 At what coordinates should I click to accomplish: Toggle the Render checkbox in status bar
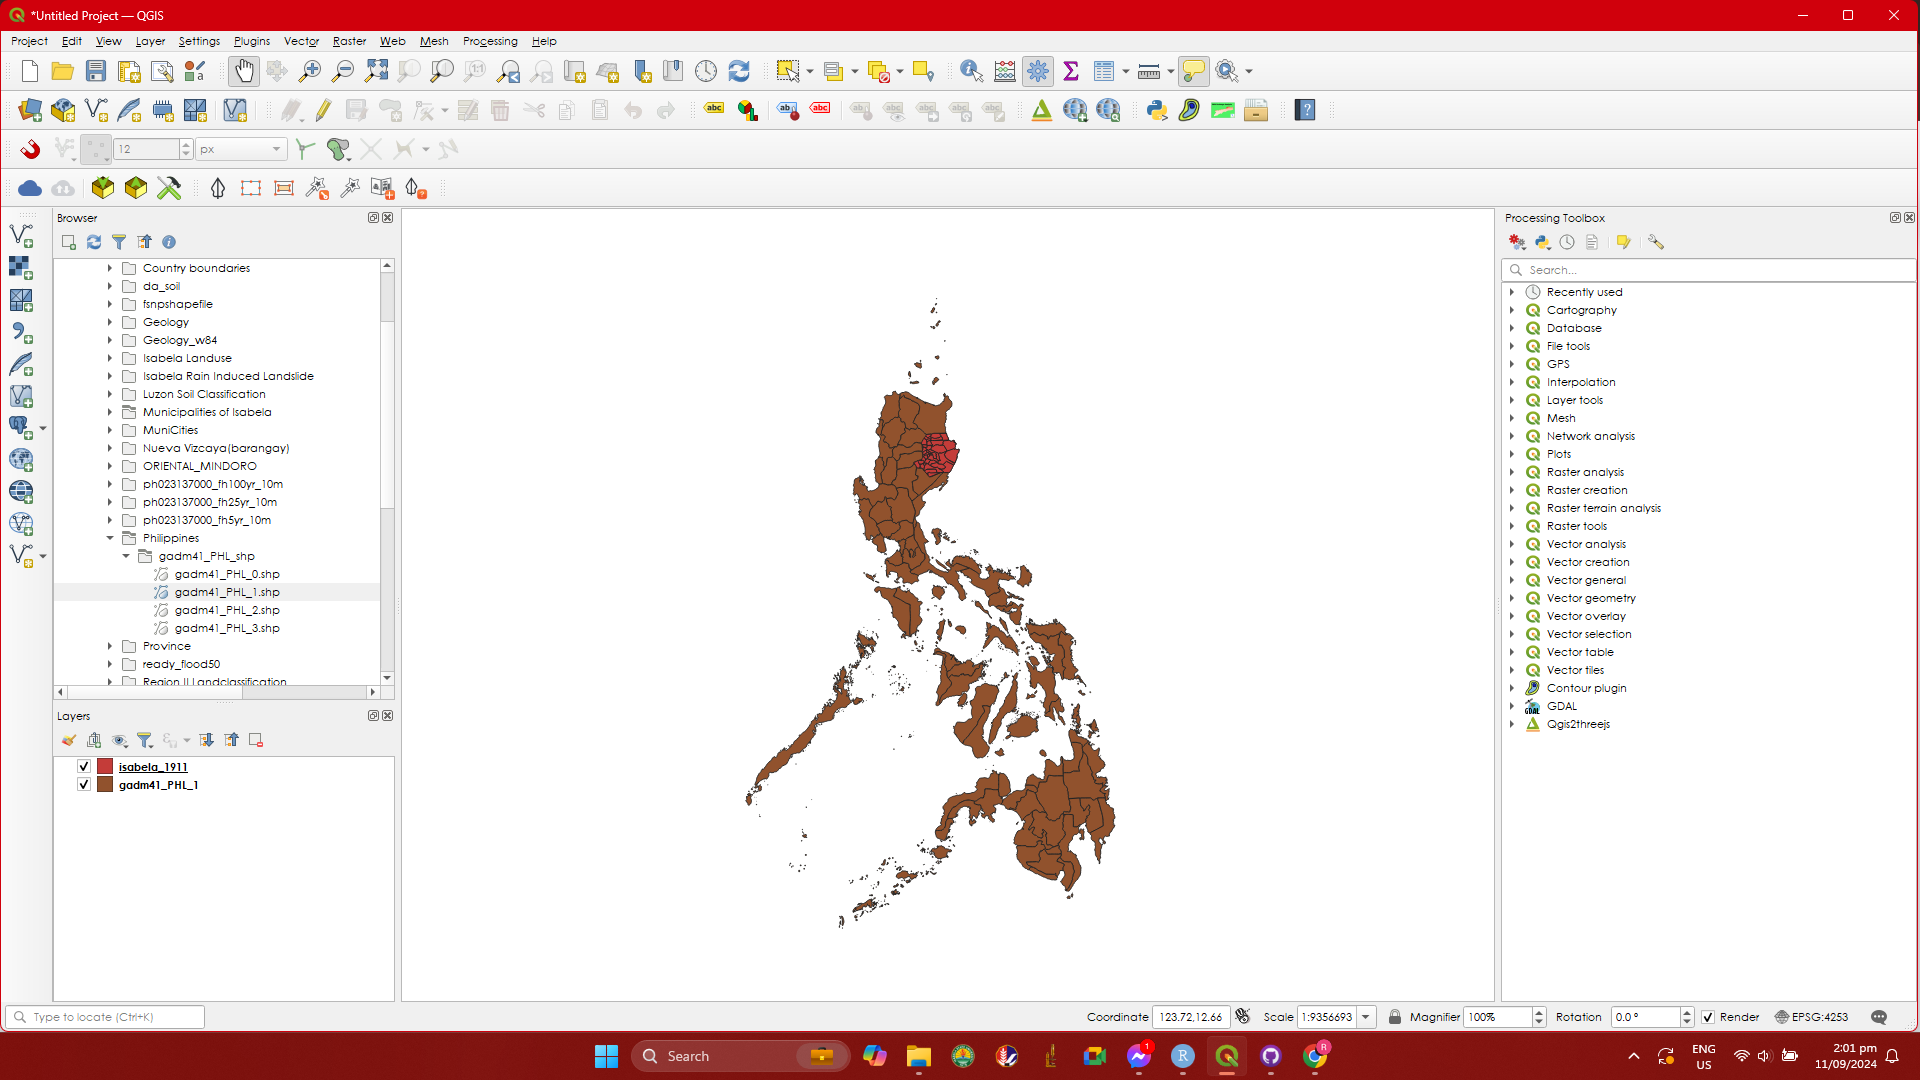point(1708,1017)
